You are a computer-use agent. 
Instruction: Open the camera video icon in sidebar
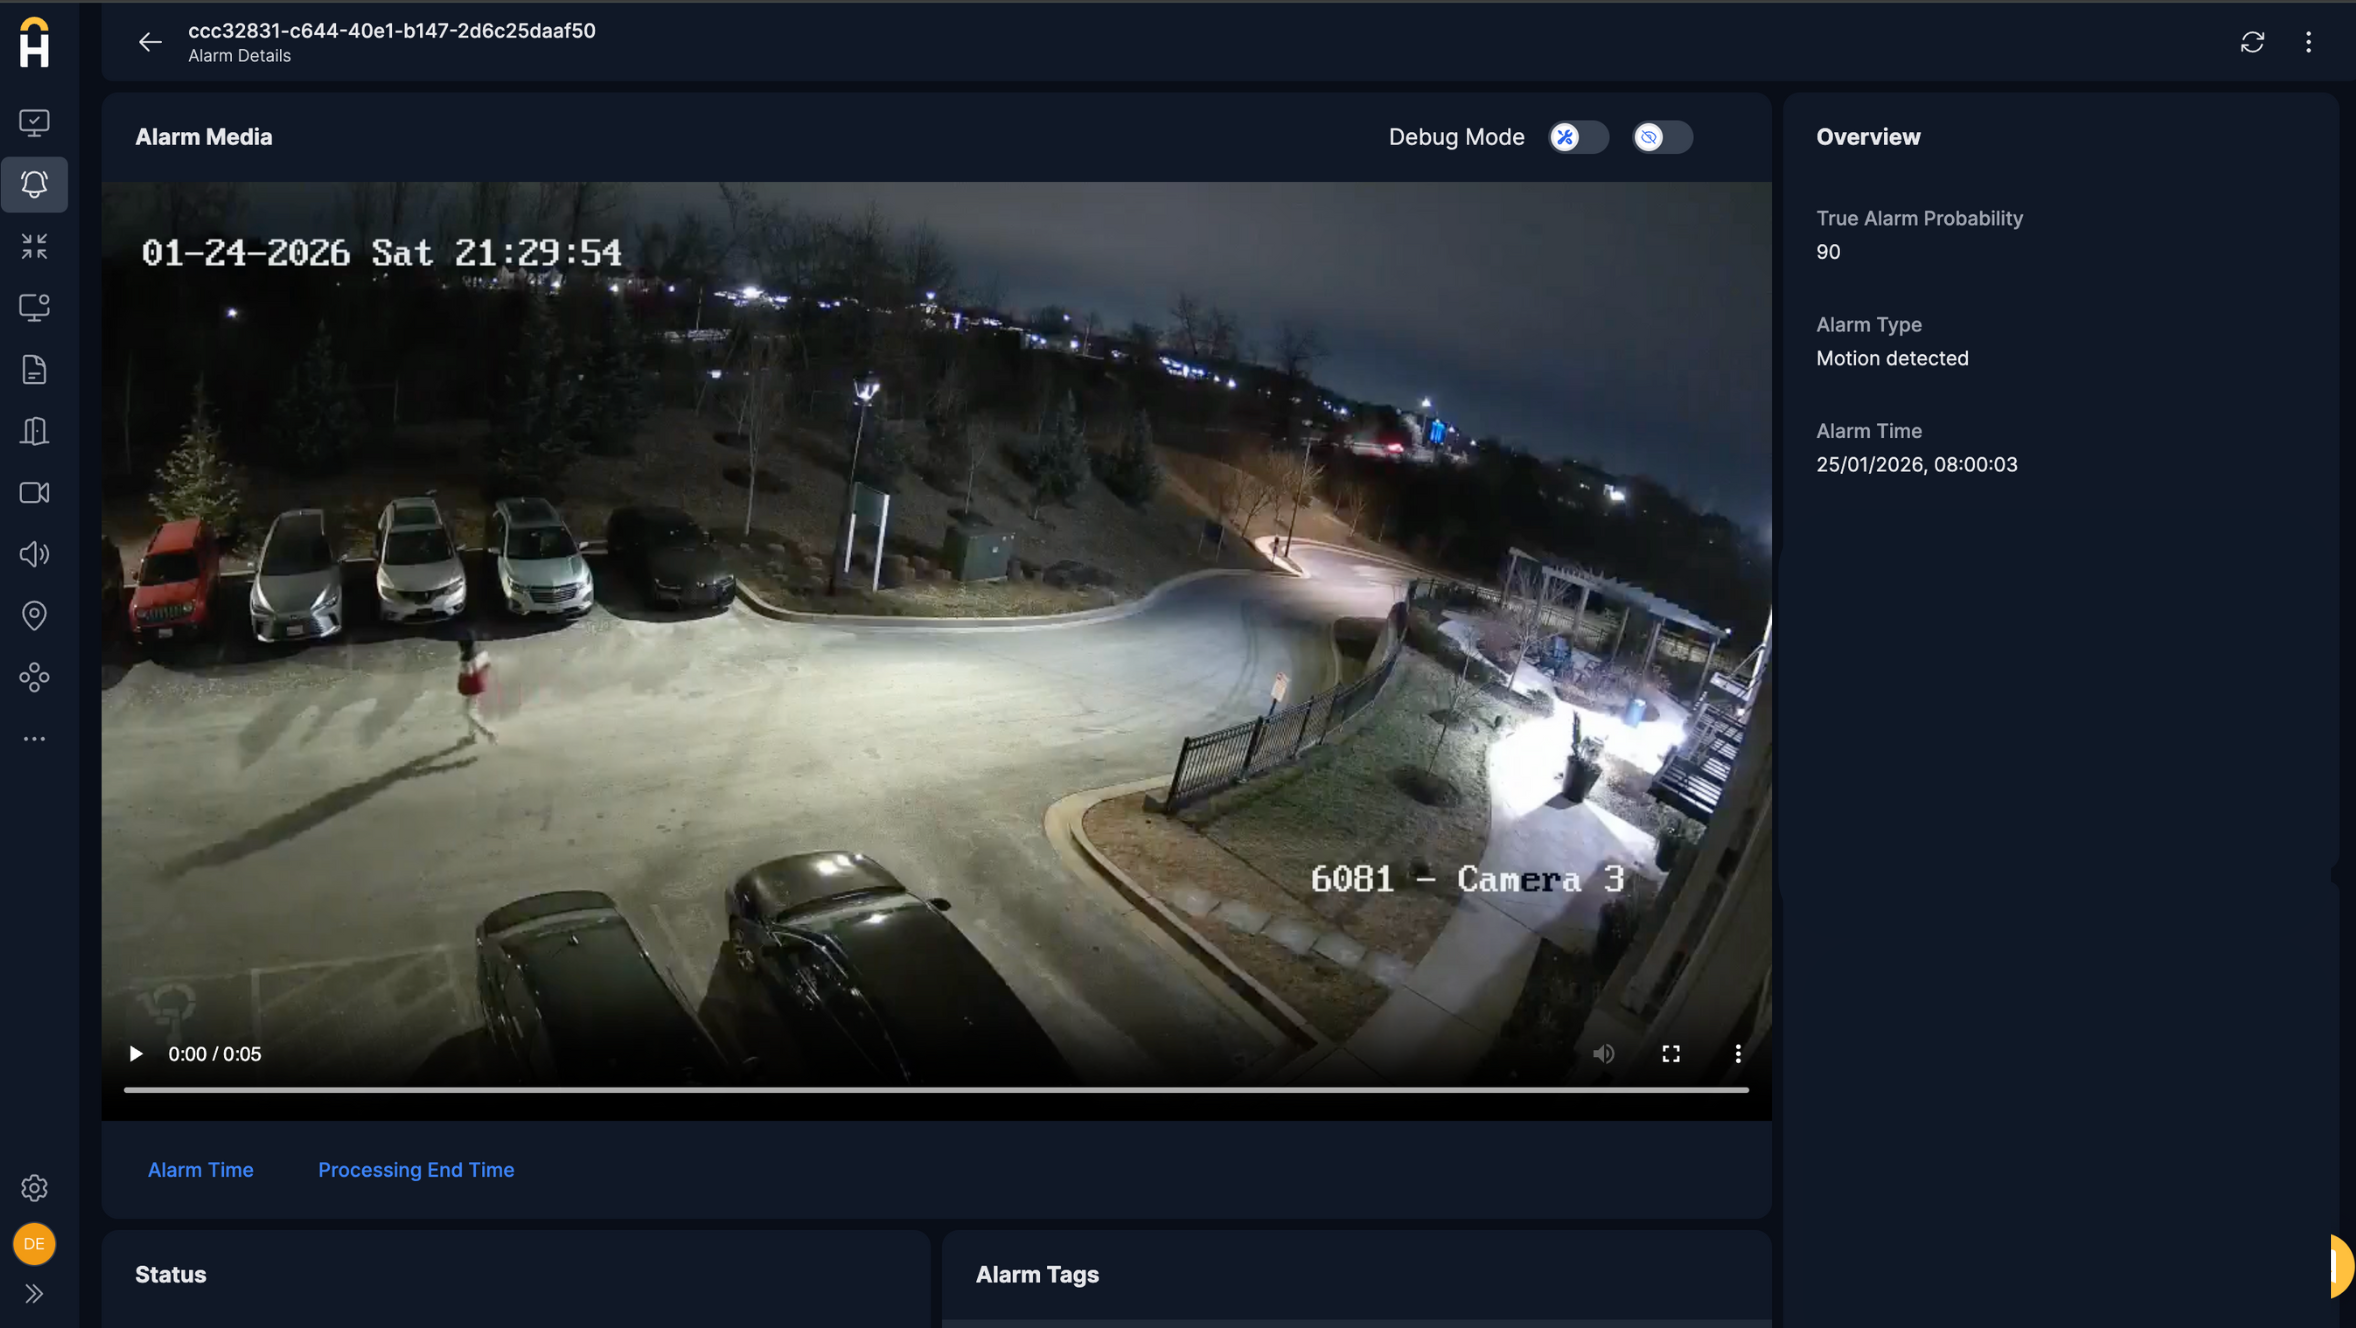(34, 493)
